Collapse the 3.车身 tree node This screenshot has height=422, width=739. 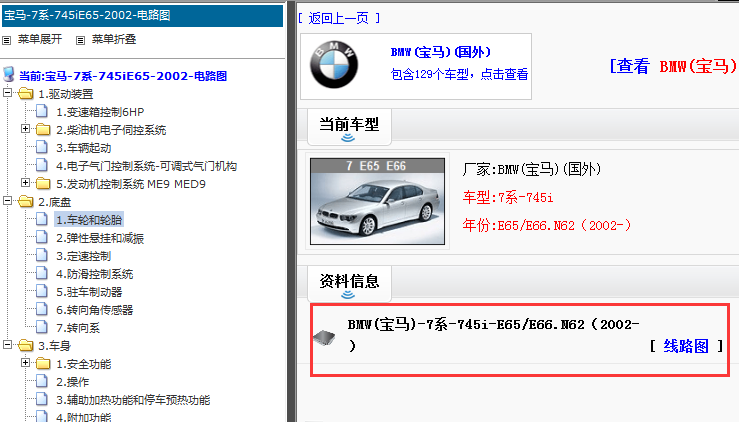pos(8,345)
